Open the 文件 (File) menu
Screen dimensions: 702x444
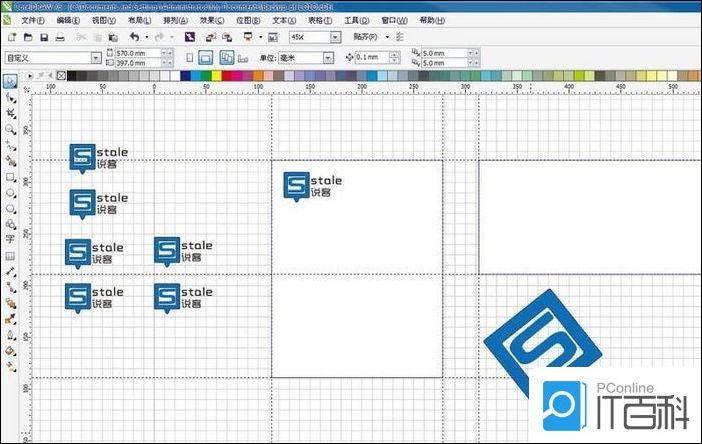[33, 21]
